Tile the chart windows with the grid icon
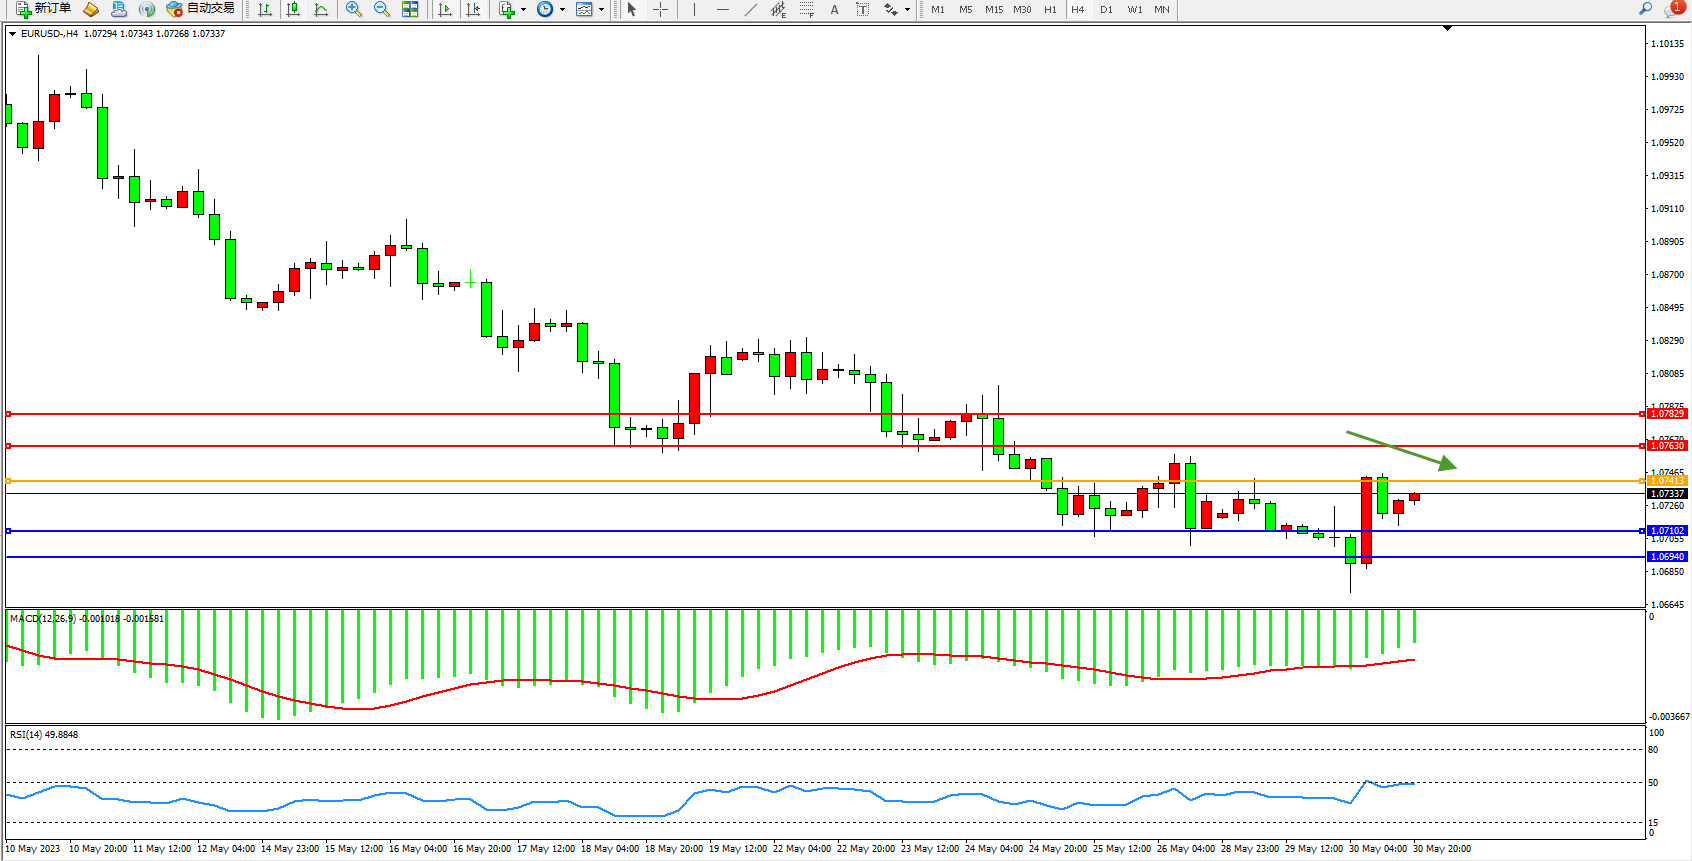The height and width of the screenshot is (861, 1692). point(410,9)
